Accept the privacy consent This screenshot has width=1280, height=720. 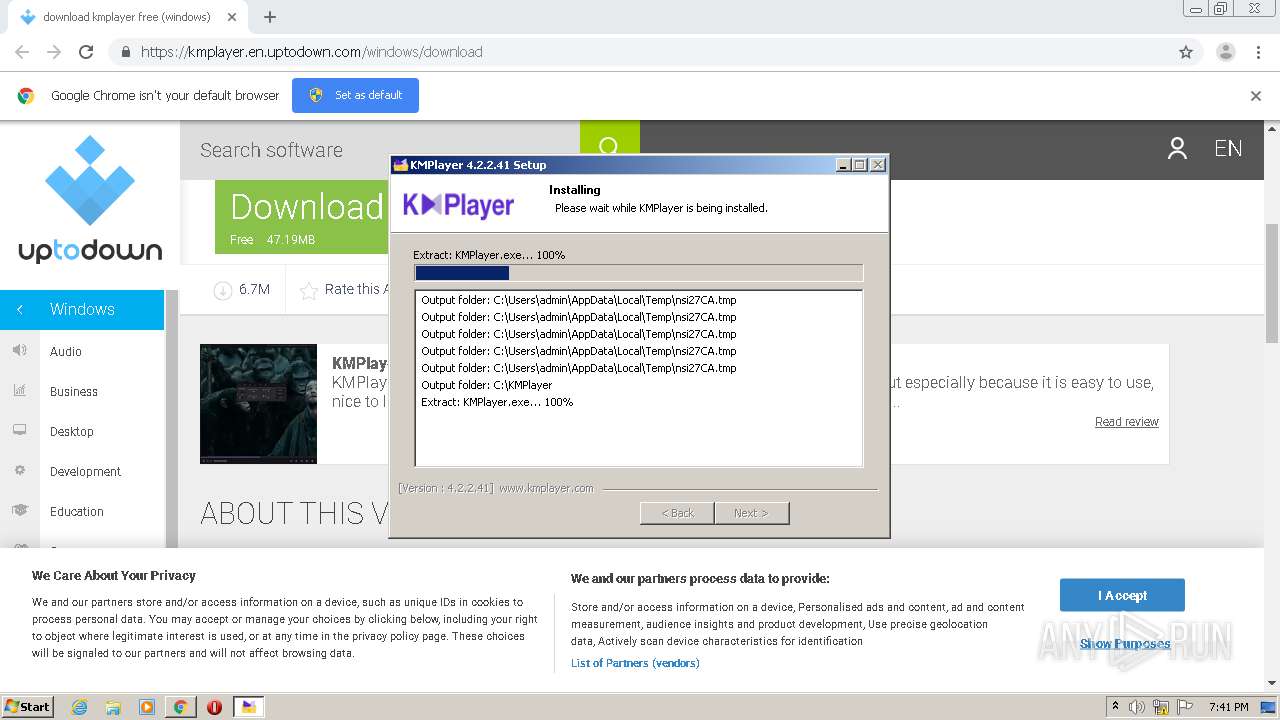point(1122,595)
